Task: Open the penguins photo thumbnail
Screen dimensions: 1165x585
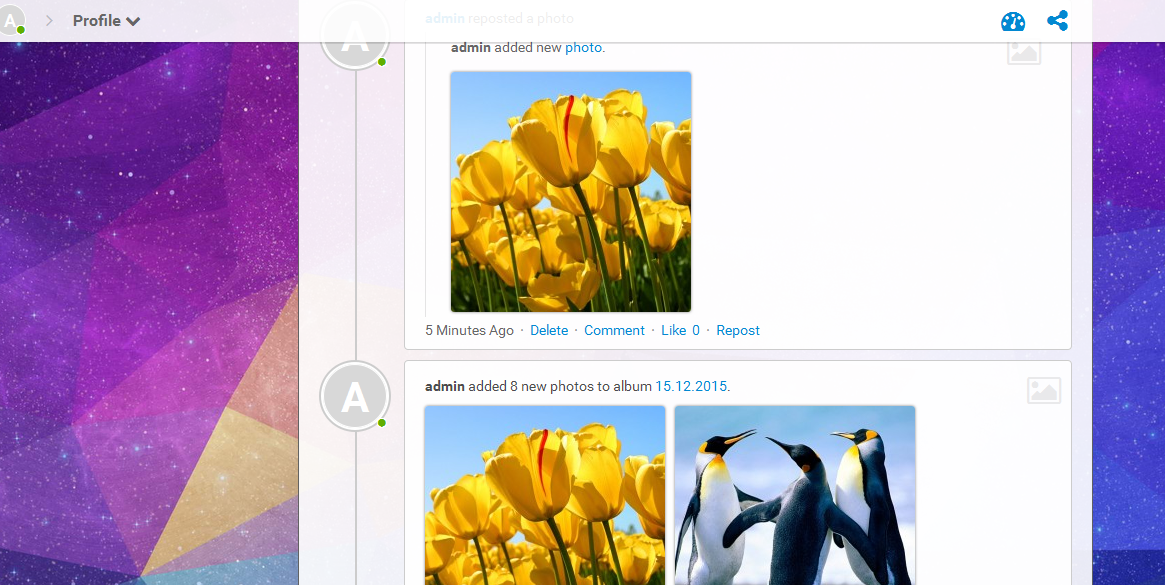Action: [795, 494]
